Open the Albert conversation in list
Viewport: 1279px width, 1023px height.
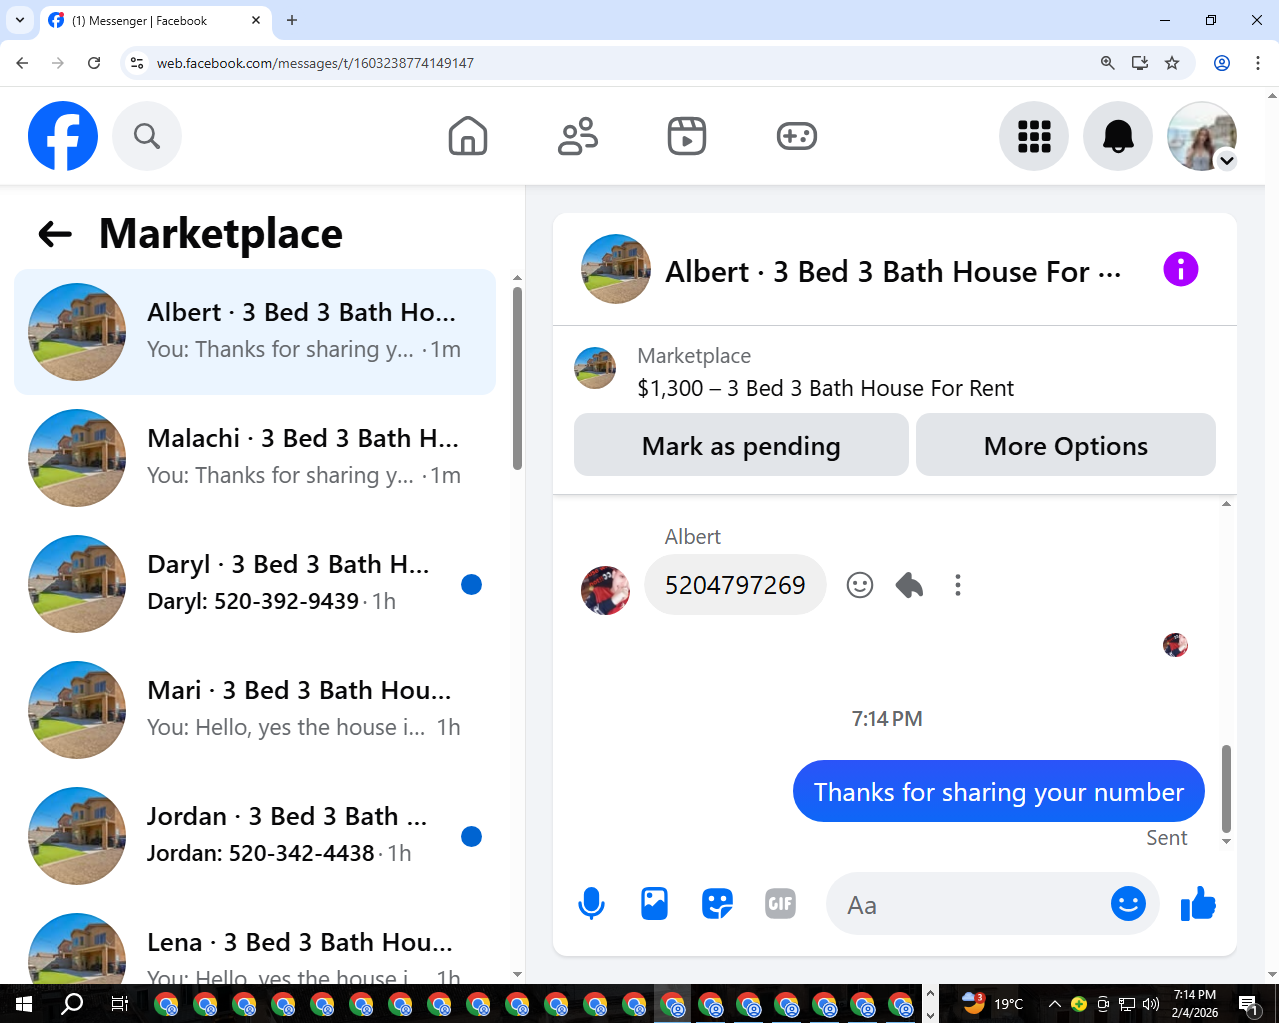pyautogui.click(x=255, y=332)
